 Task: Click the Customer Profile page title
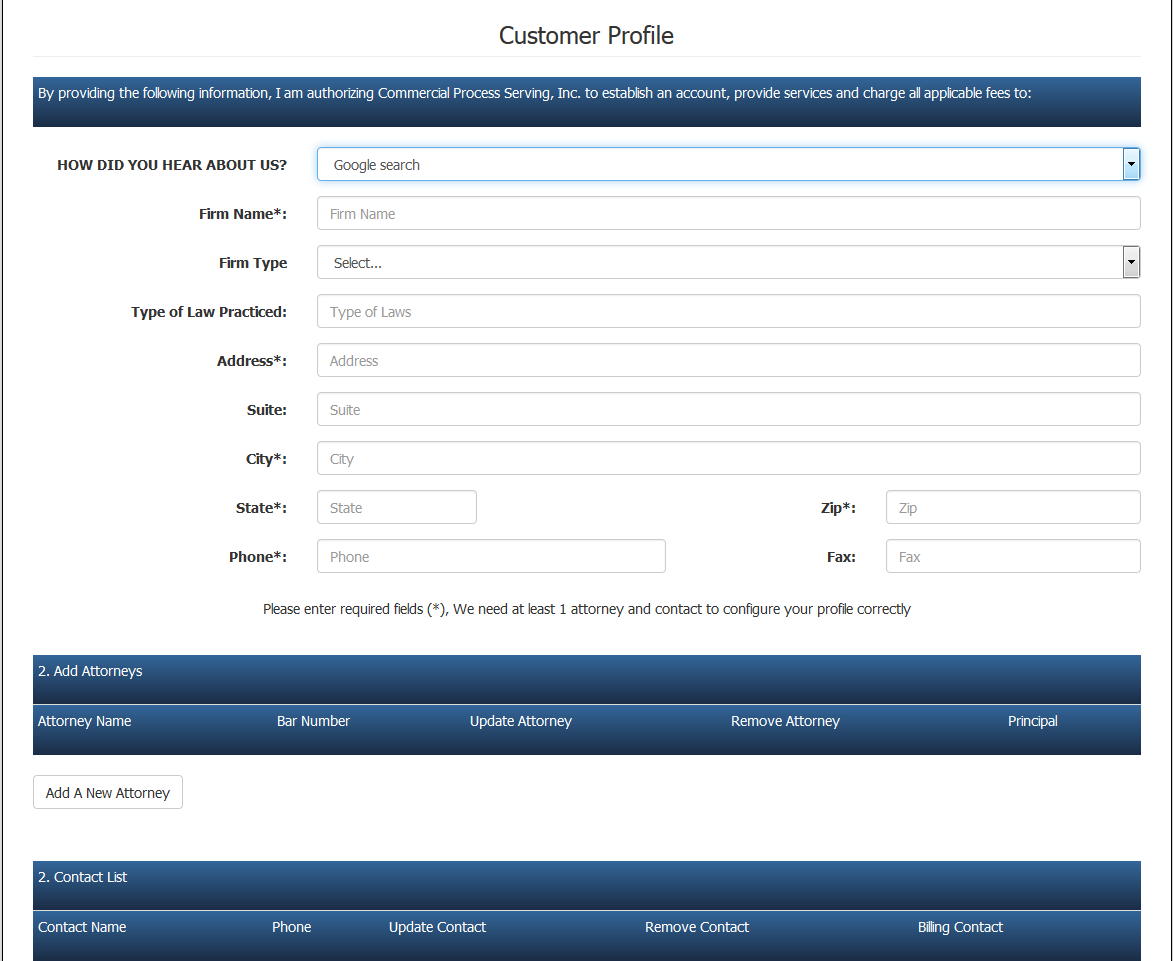[586, 35]
